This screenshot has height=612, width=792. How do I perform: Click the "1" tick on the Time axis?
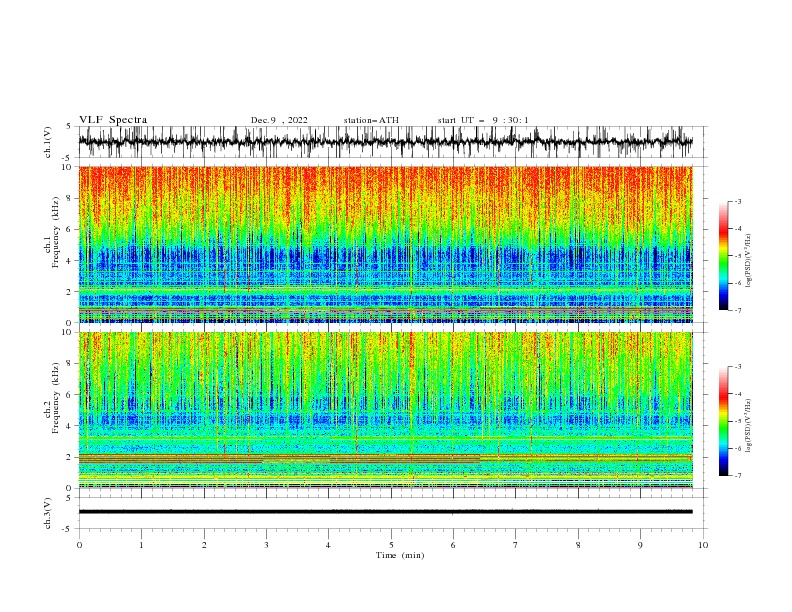click(141, 545)
